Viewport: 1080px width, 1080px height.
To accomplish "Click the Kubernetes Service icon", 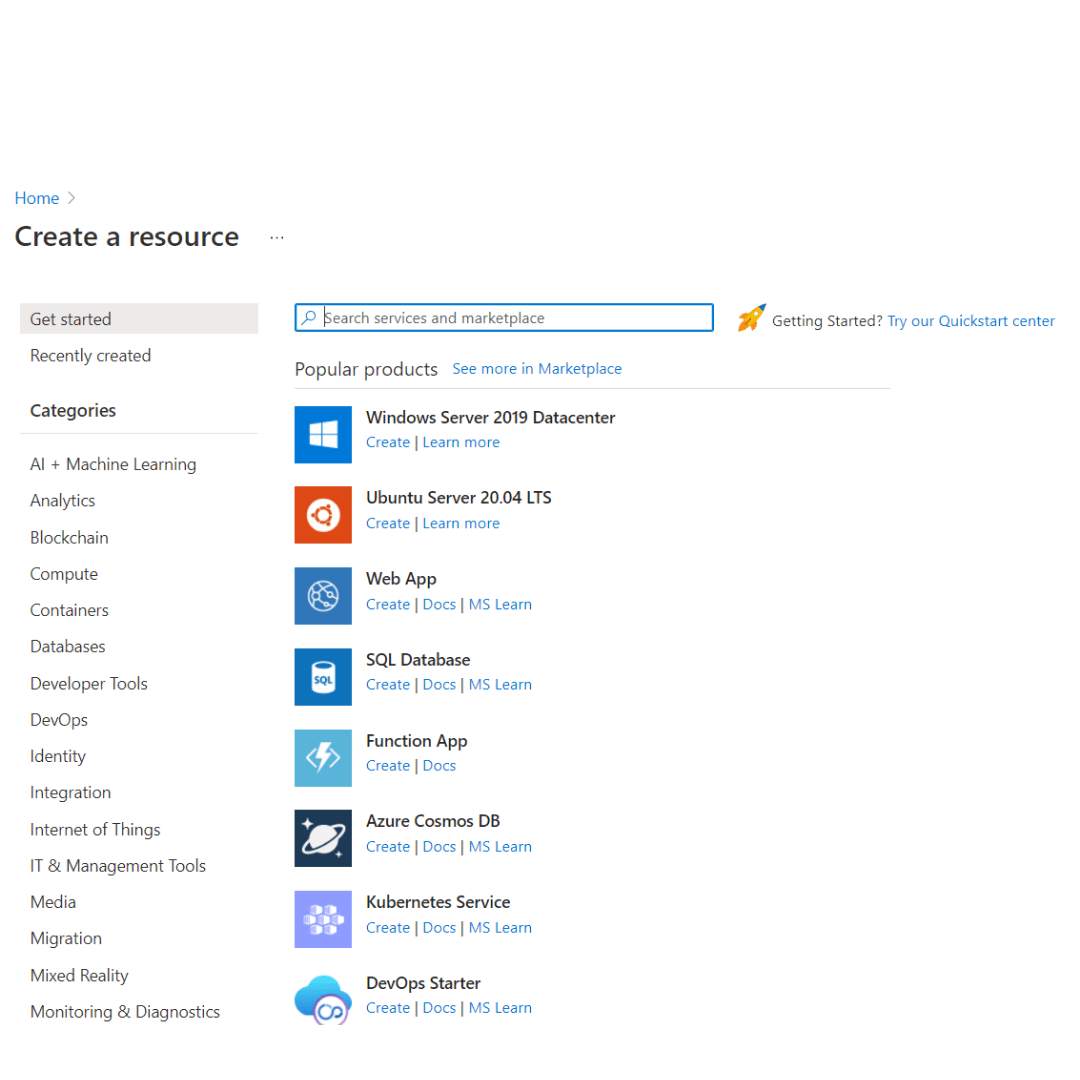I will point(323,920).
